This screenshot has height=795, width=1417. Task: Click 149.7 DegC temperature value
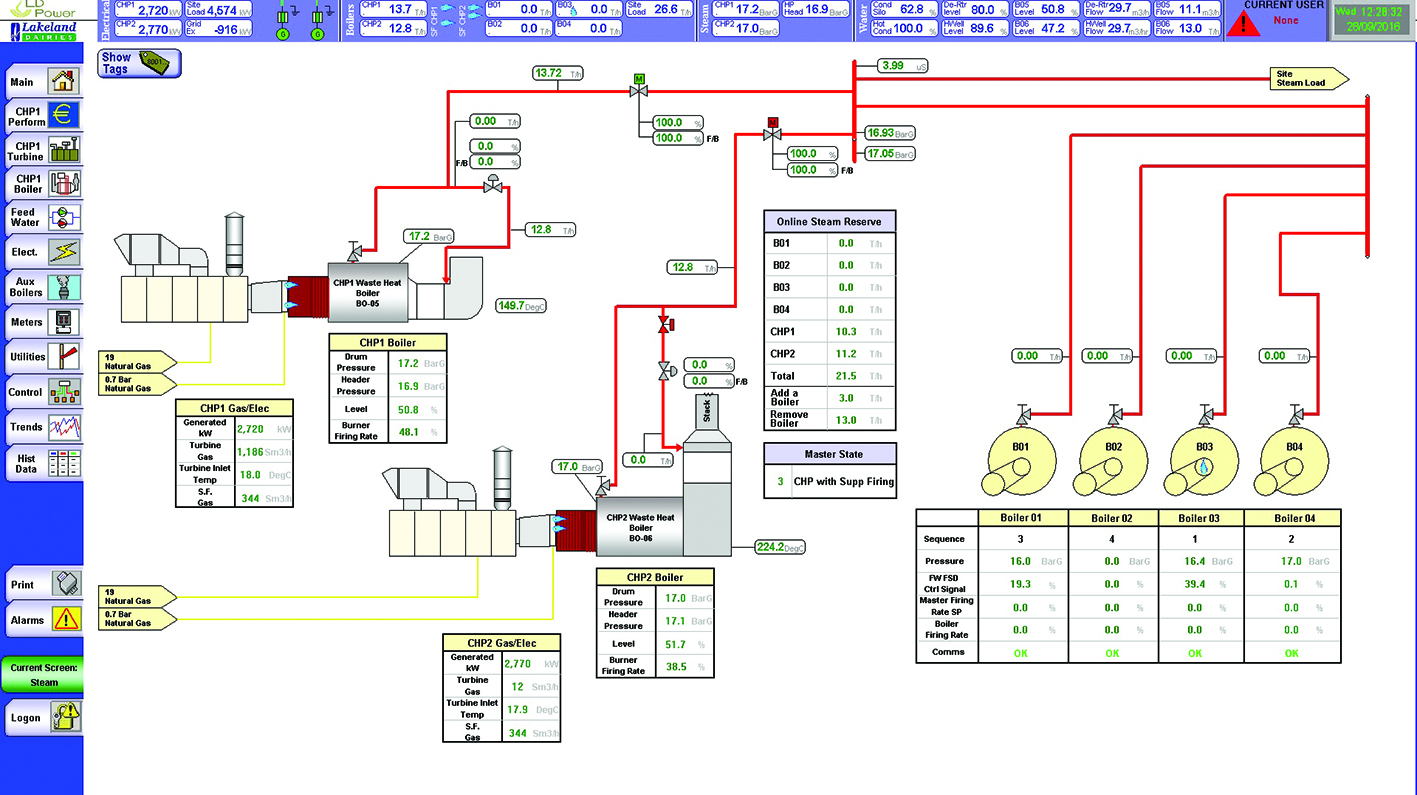(x=521, y=305)
